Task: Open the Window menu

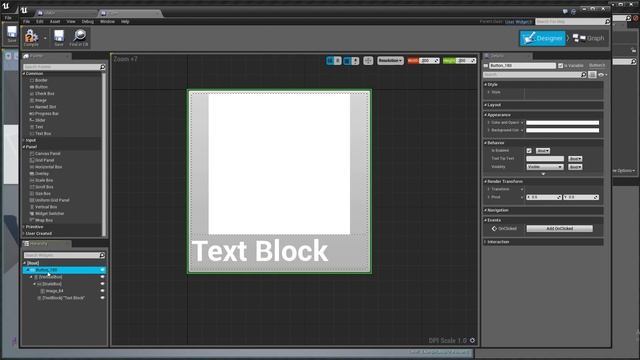Action: pyautogui.click(x=107, y=22)
